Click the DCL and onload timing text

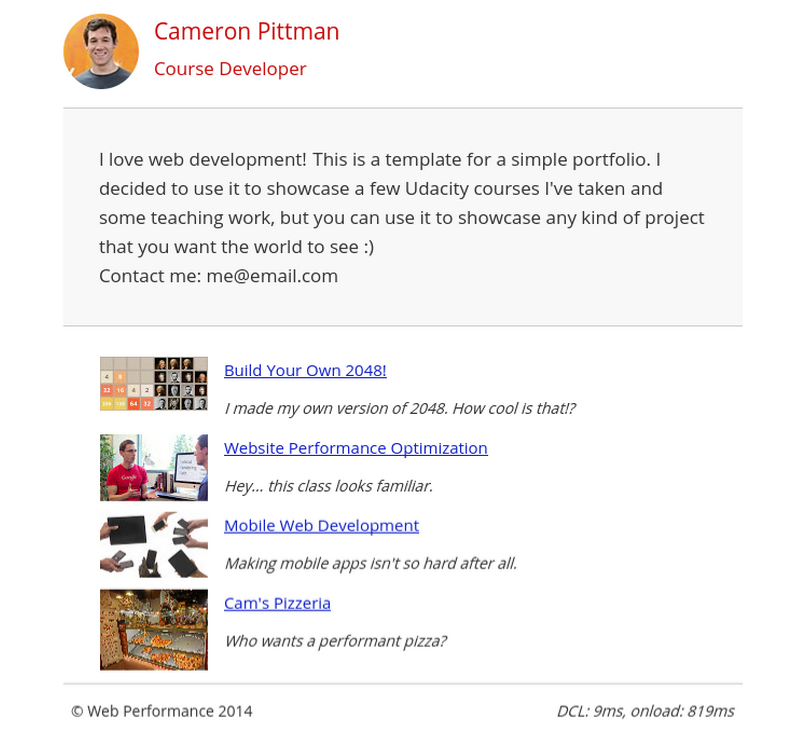point(645,711)
